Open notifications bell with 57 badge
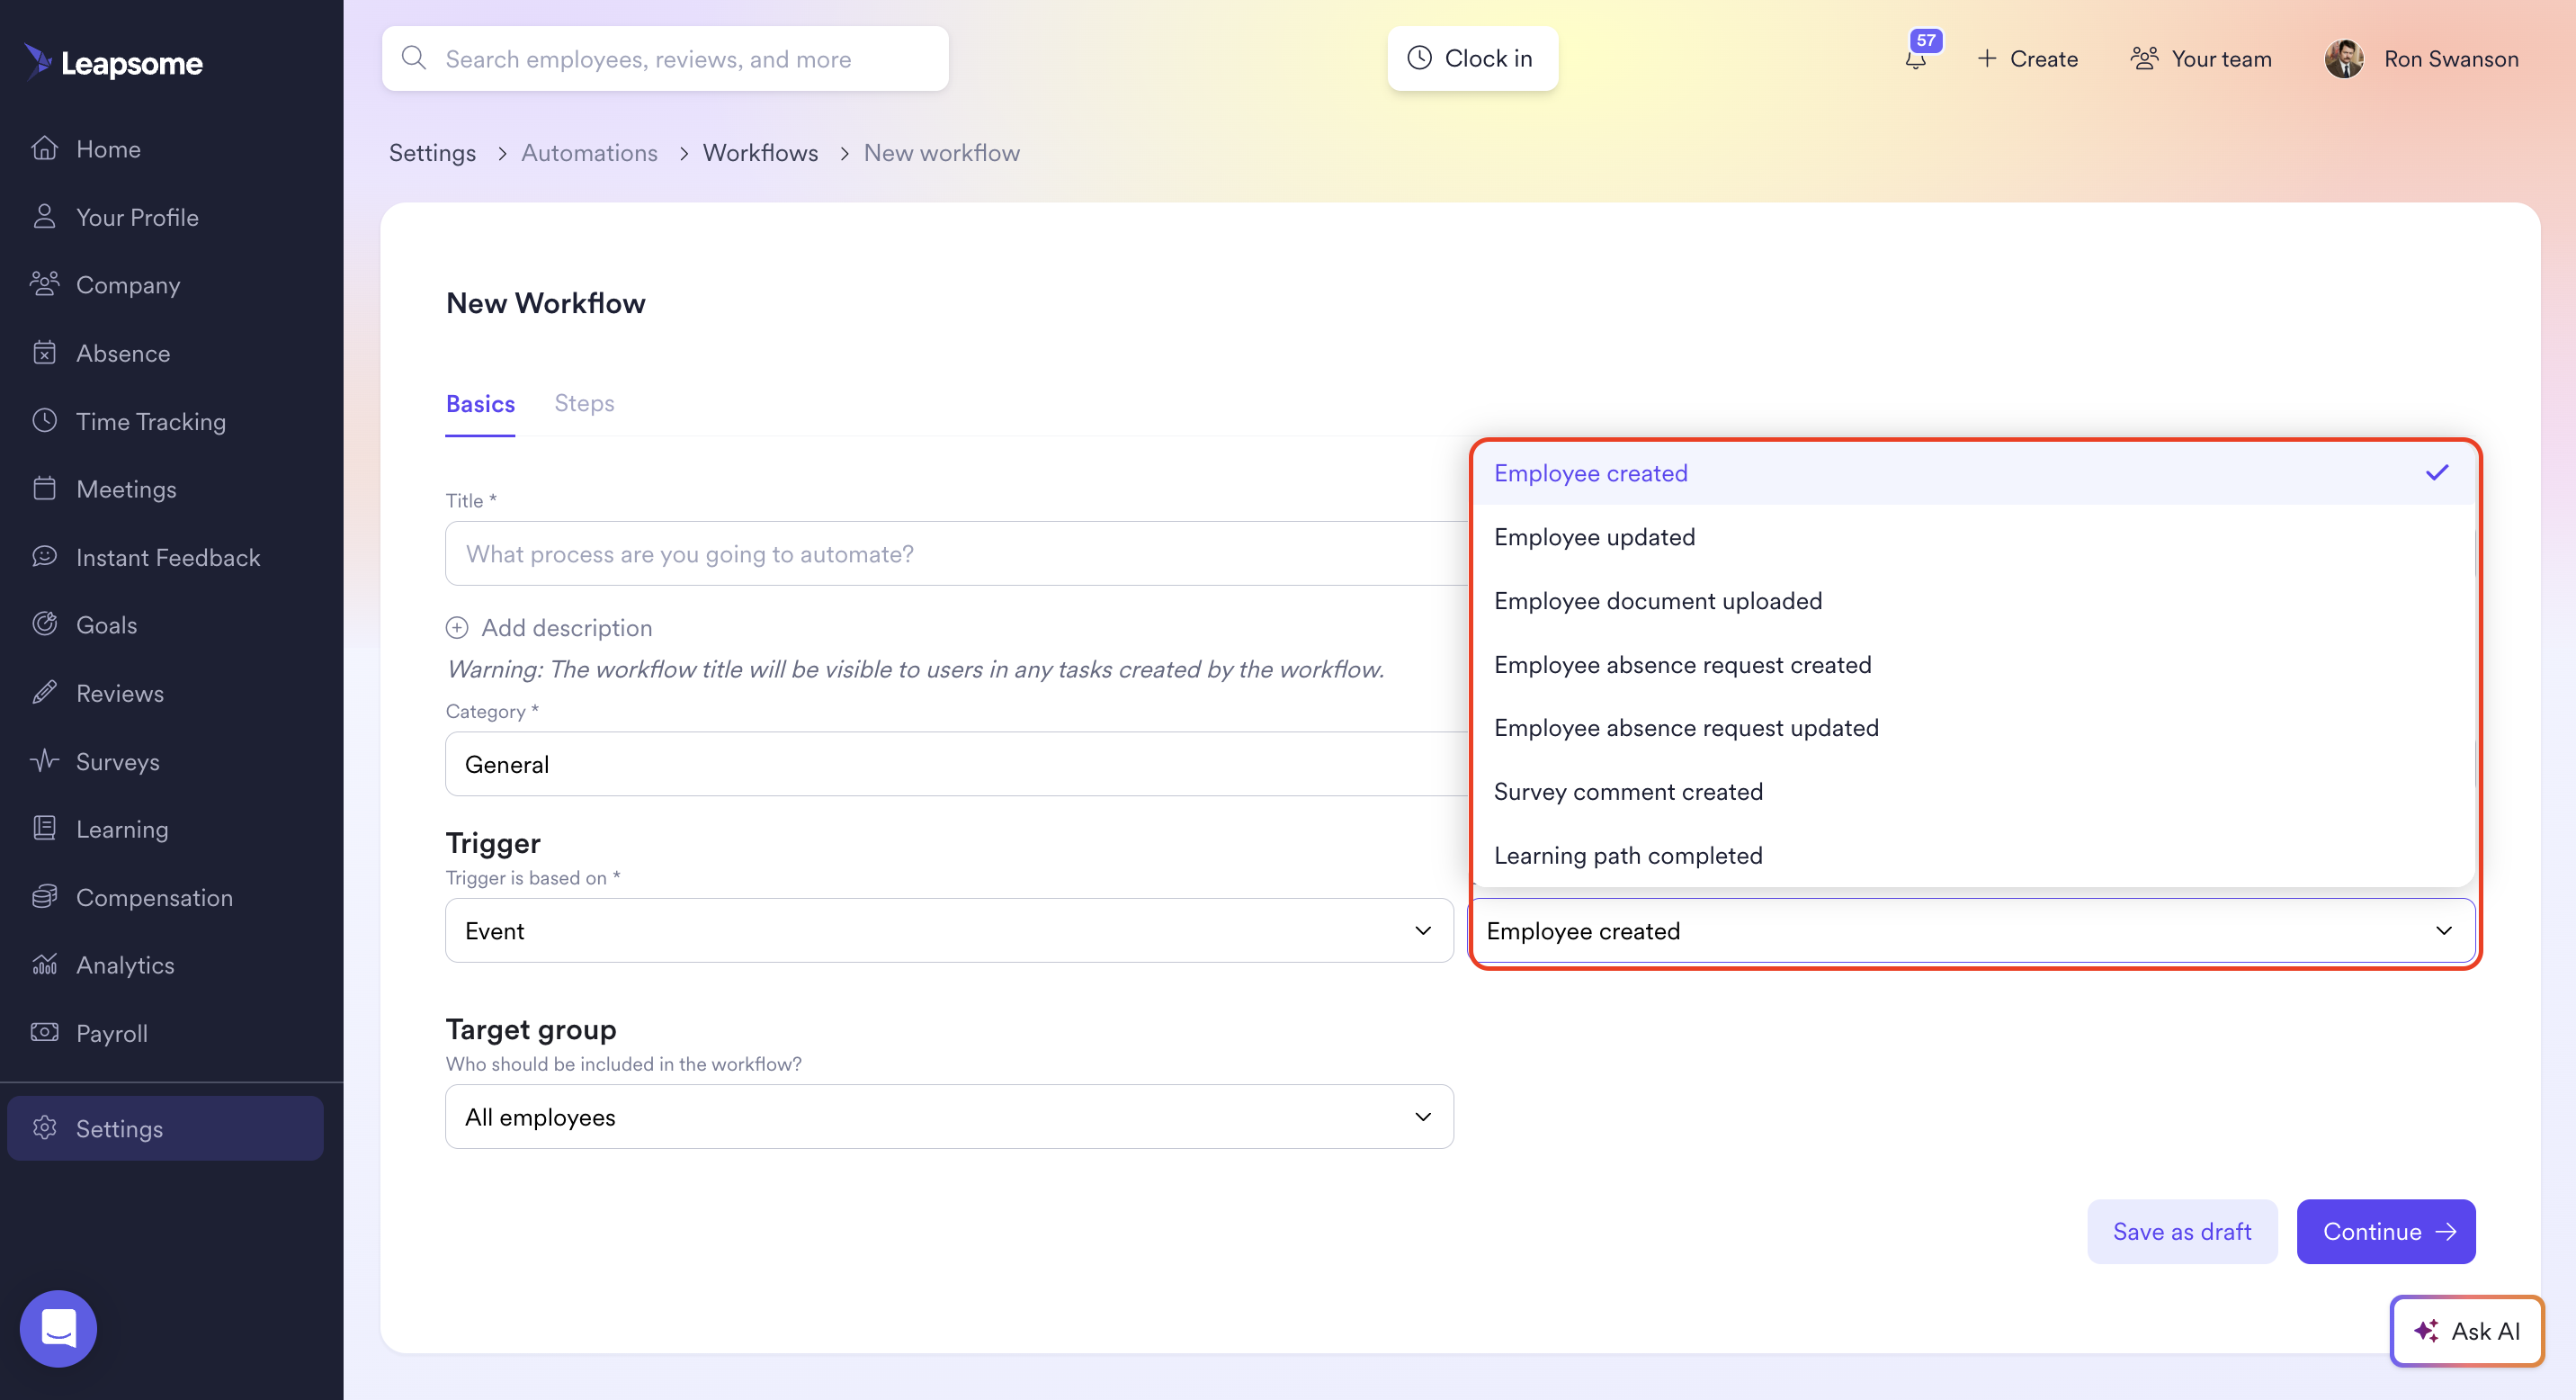Screen dimensions: 2576x1400 [1916, 57]
